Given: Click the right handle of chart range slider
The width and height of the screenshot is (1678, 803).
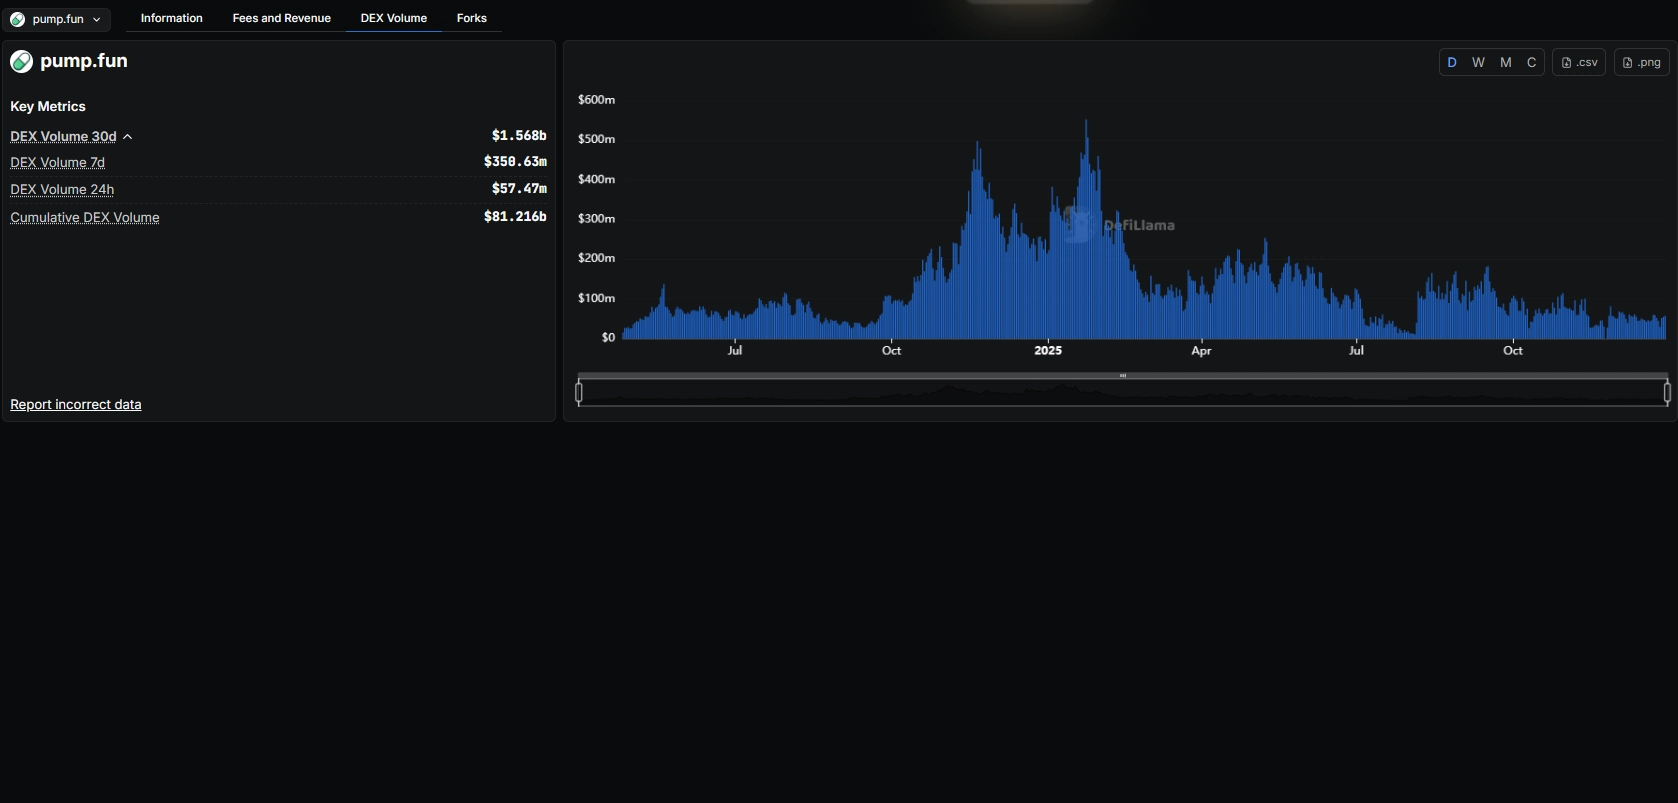Looking at the screenshot, I should tap(1667, 393).
